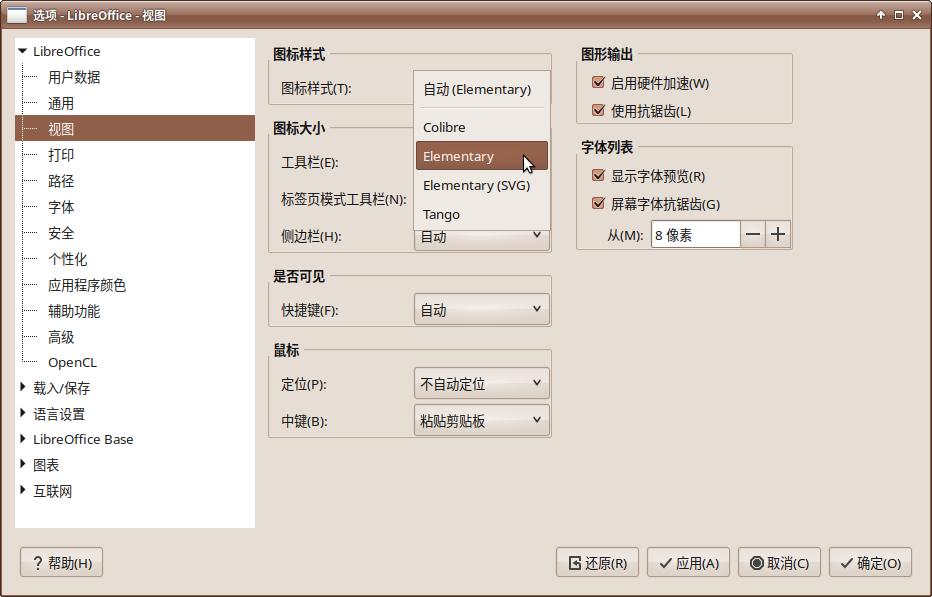Select 高级 in the tree
The height and width of the screenshot is (597, 932).
[61, 337]
